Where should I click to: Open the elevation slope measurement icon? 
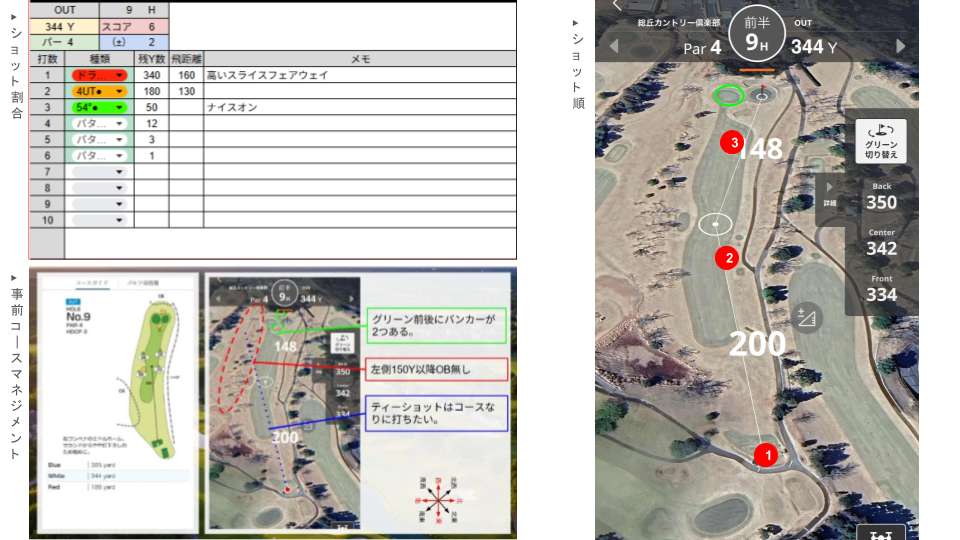coord(806,318)
